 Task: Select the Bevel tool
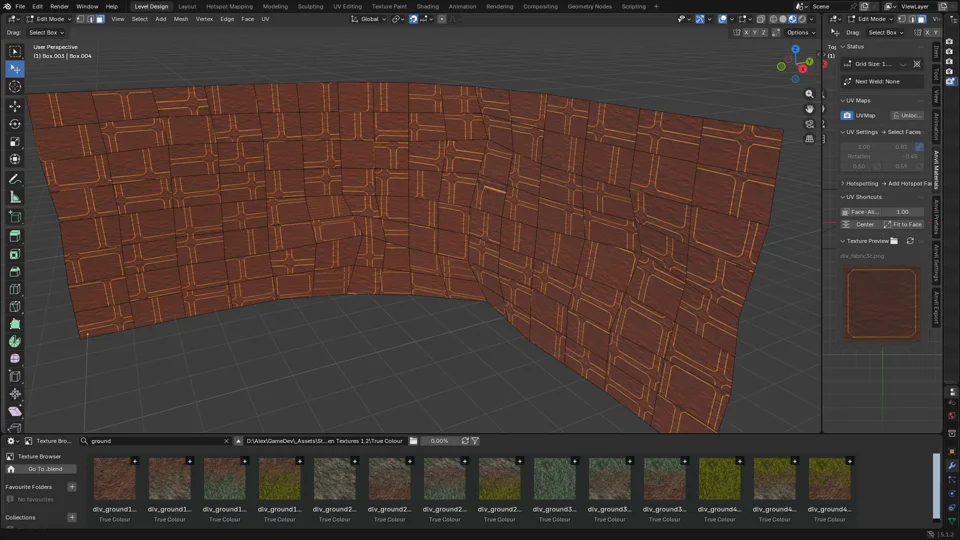[x=15, y=272]
